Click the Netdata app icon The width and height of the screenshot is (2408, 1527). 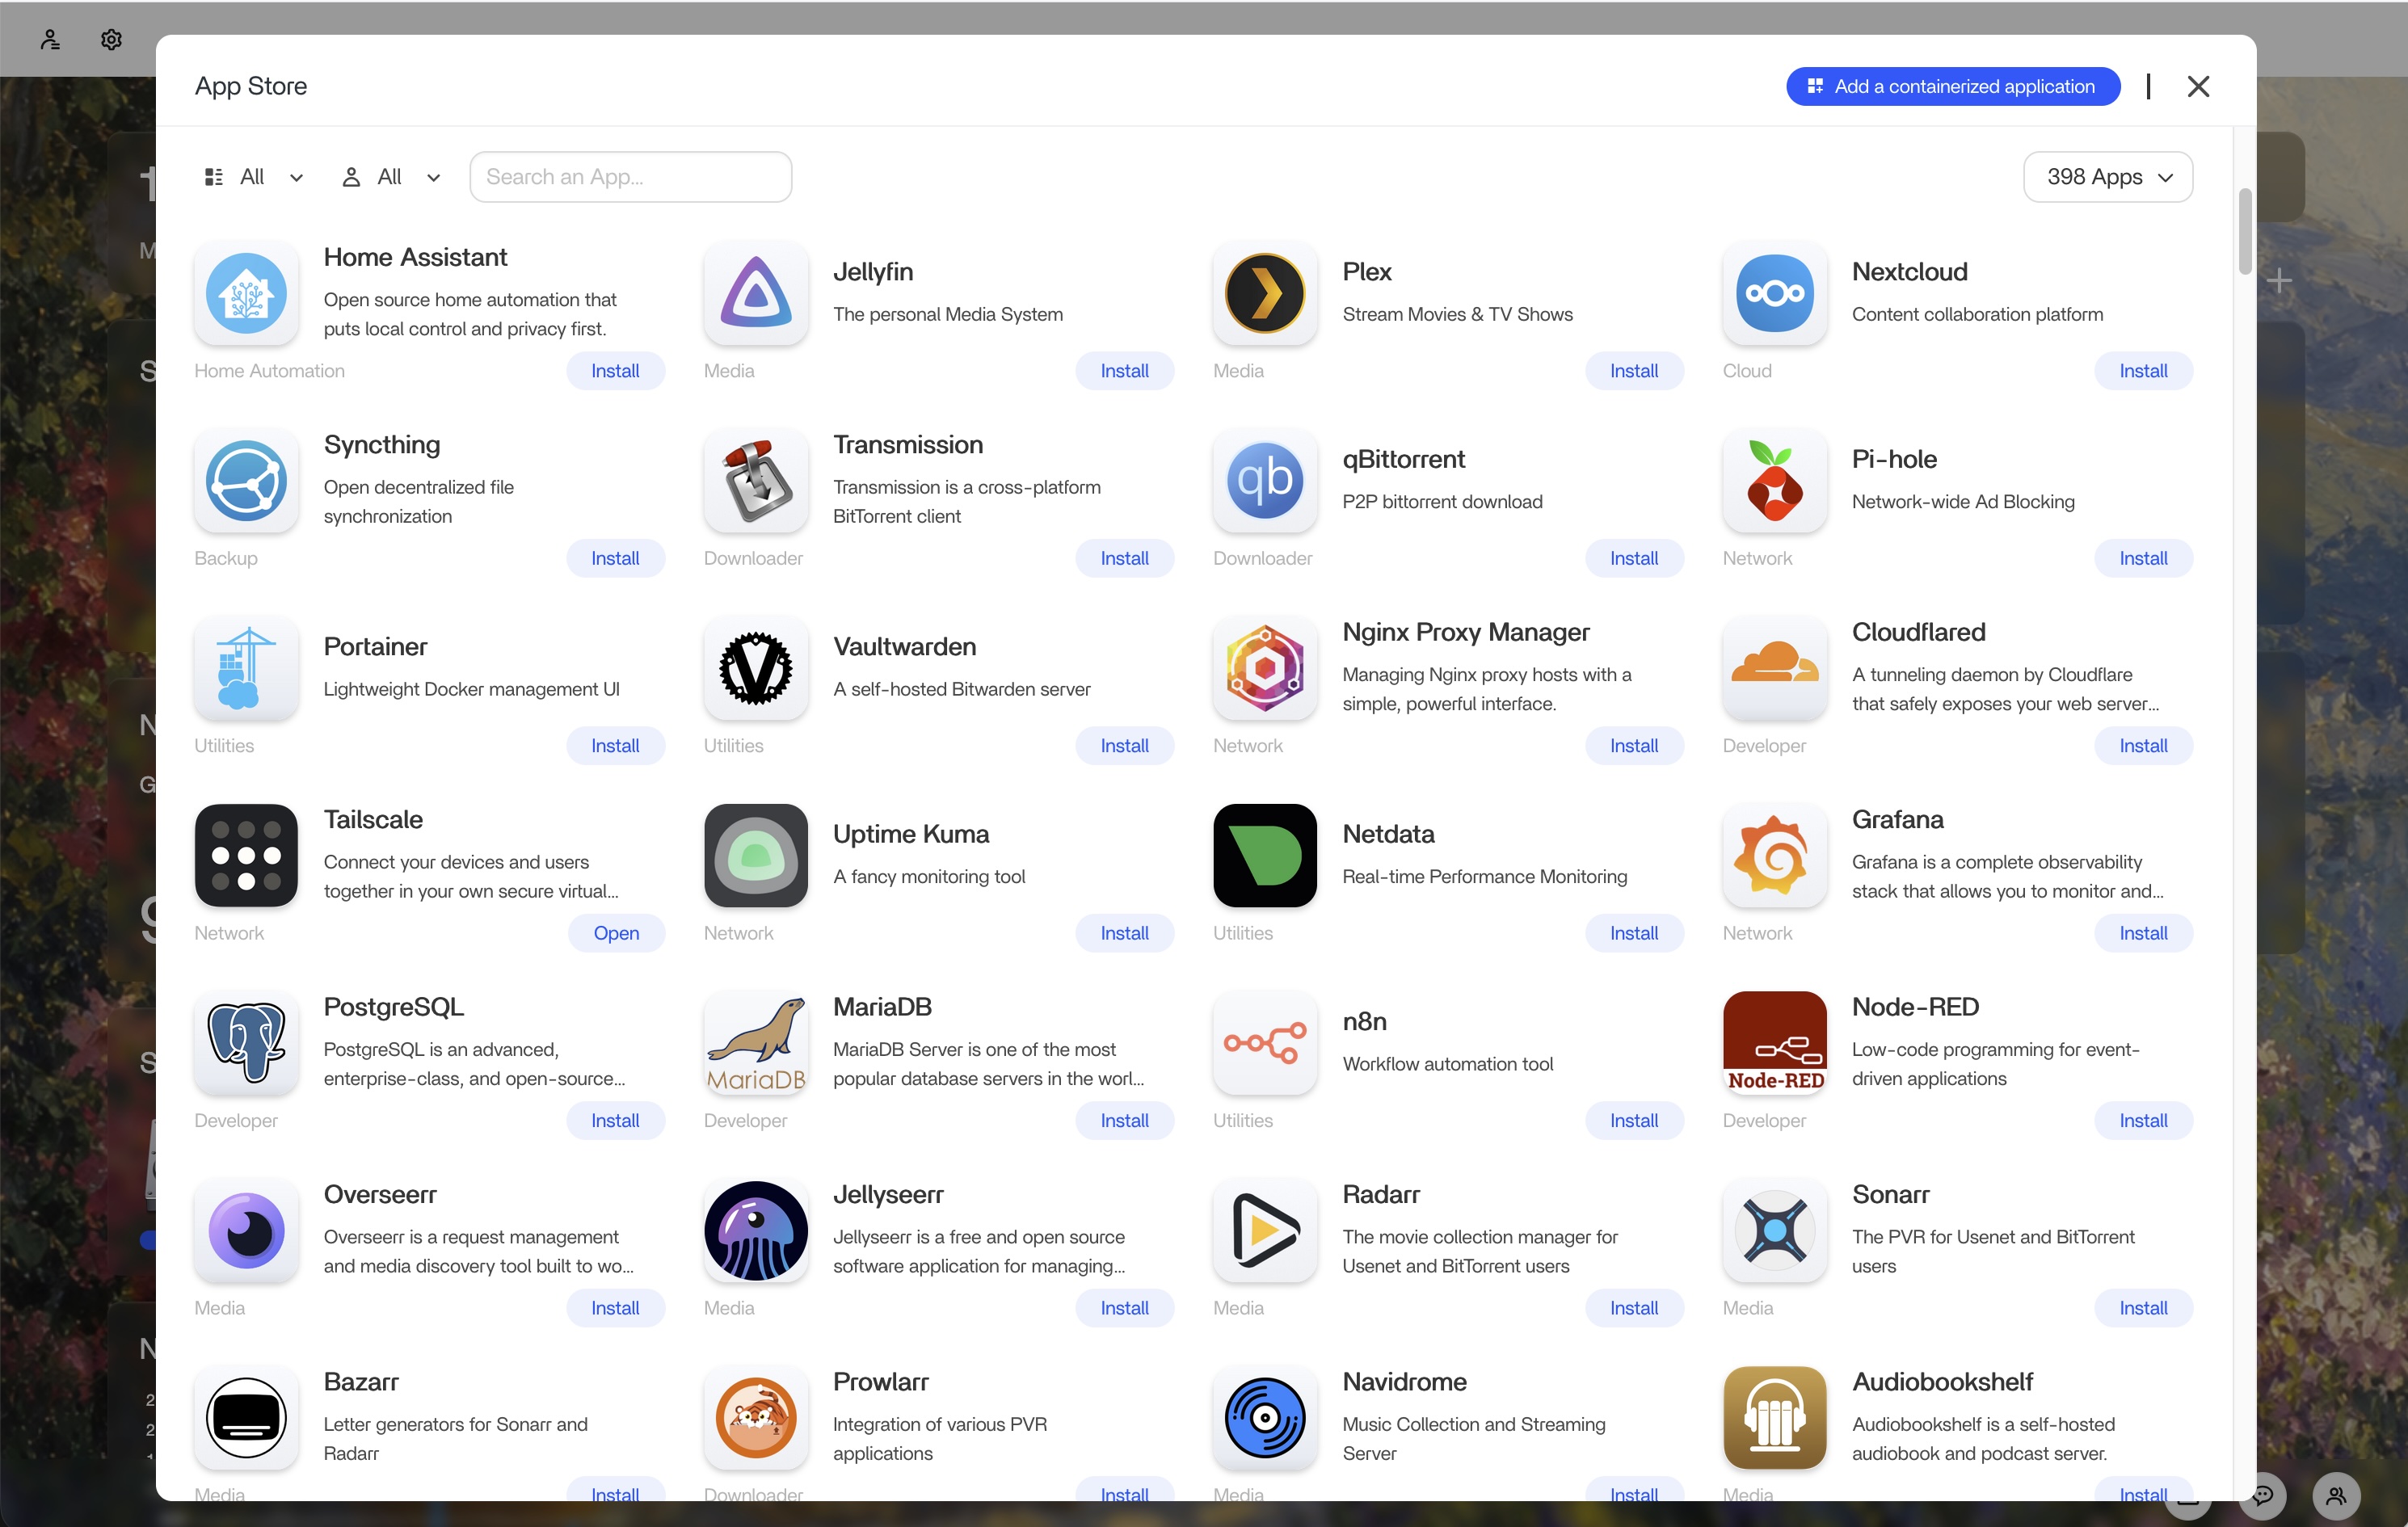coord(1264,856)
